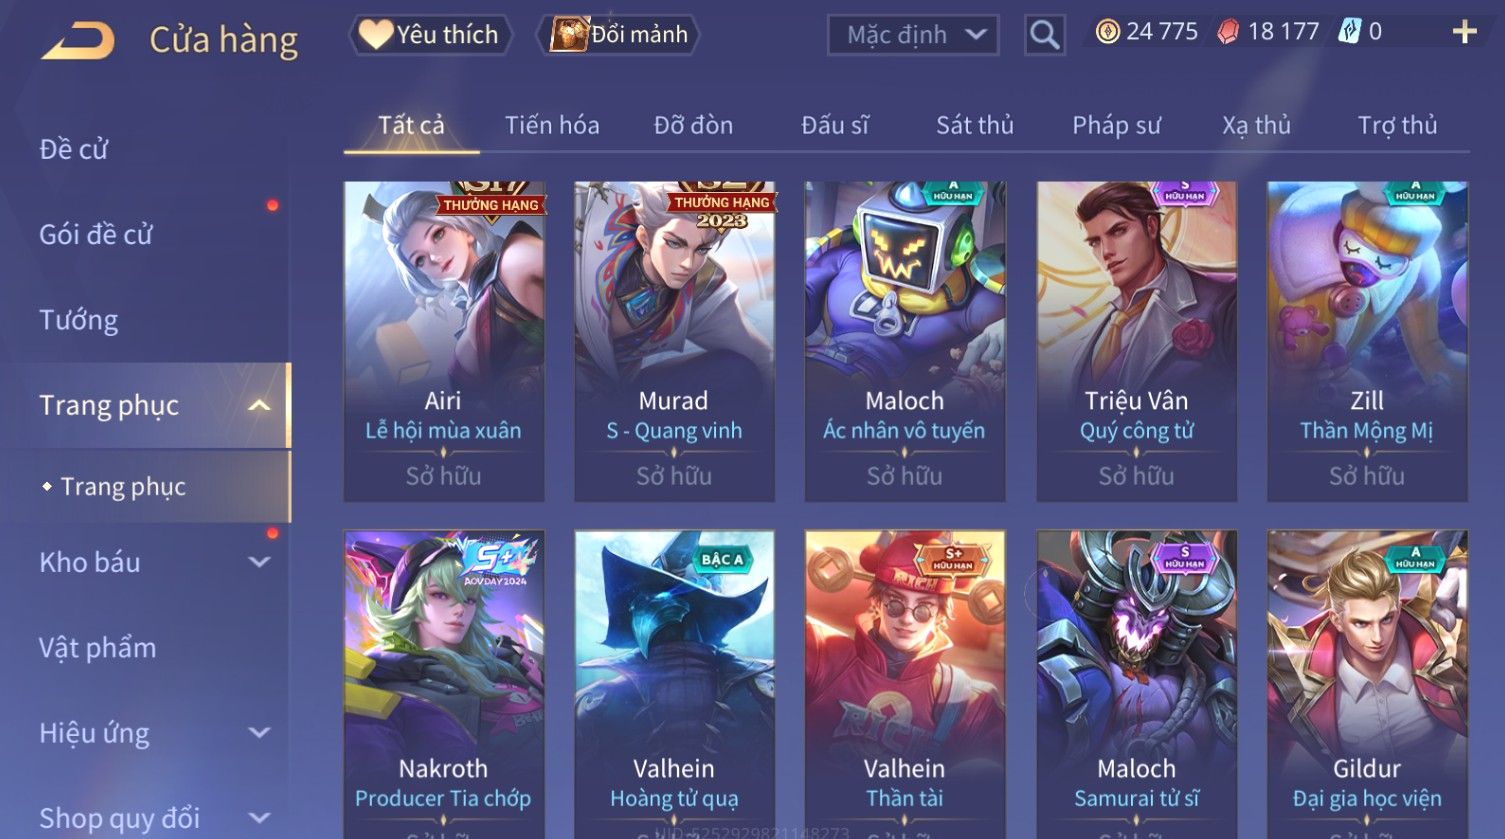Screen dimensions: 1505x839
Task: Switch to the Tiến hóa tab
Action: pyautogui.click(x=552, y=125)
